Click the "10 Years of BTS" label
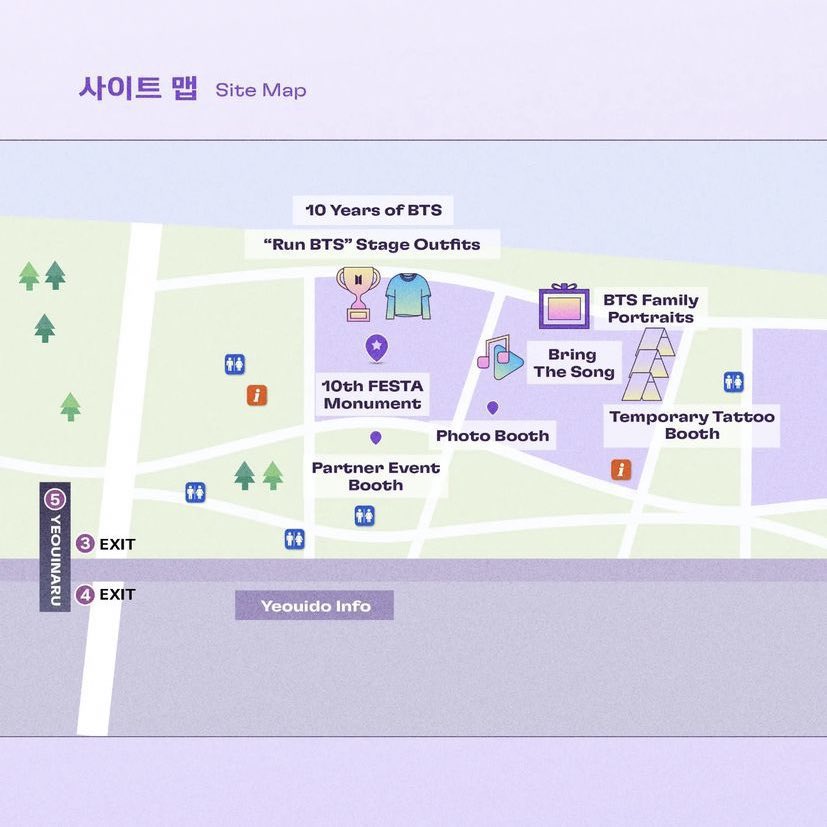The height and width of the screenshot is (827, 827). point(373,210)
